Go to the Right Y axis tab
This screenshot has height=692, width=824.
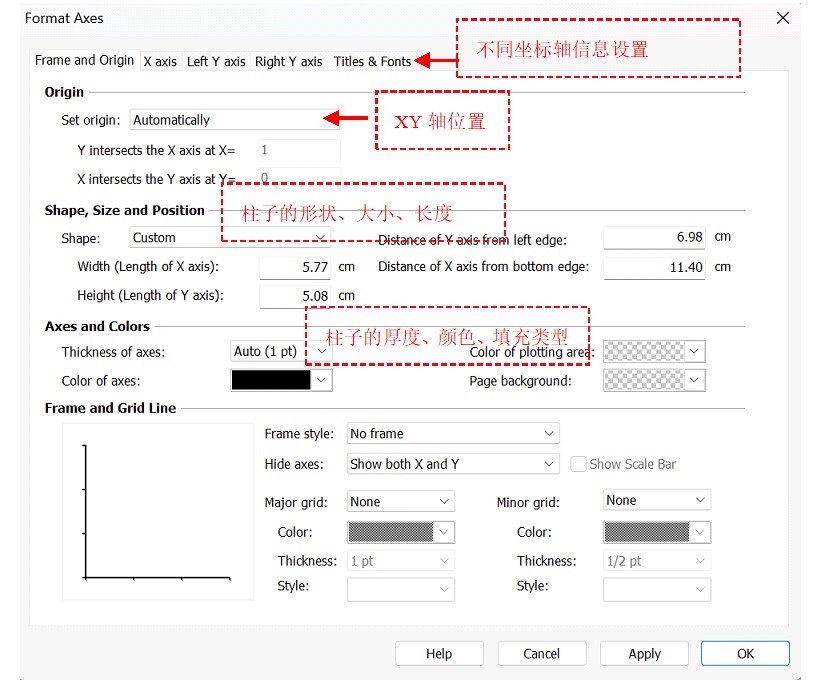pos(288,61)
